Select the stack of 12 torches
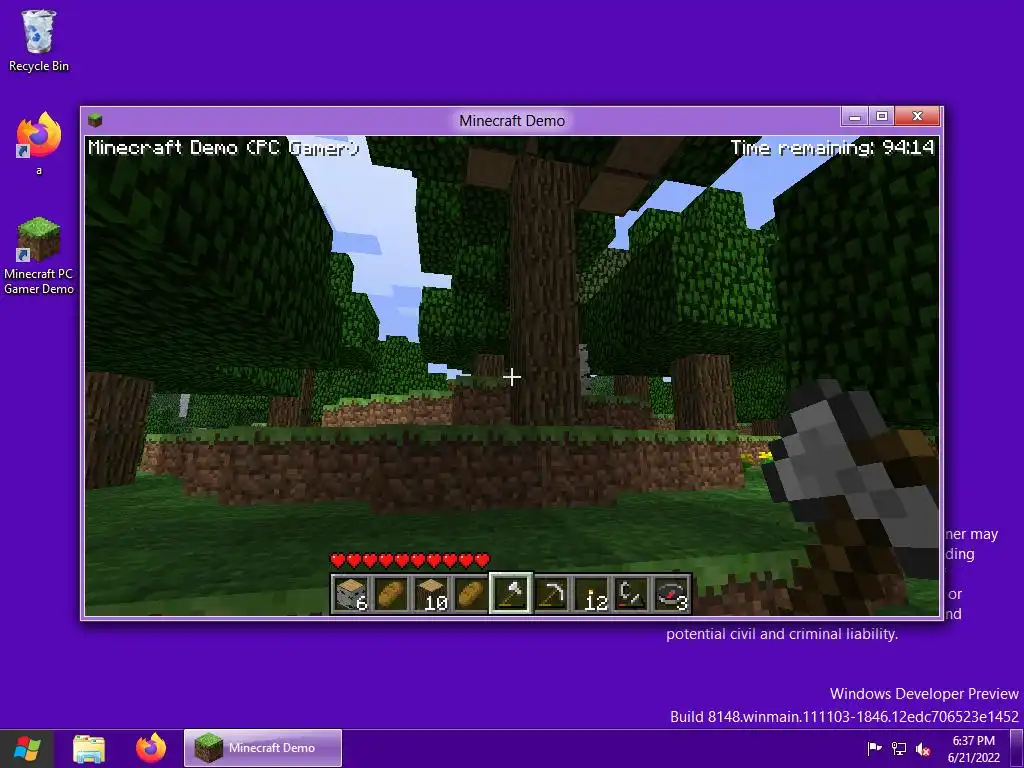The width and height of the screenshot is (1024, 768). point(592,594)
